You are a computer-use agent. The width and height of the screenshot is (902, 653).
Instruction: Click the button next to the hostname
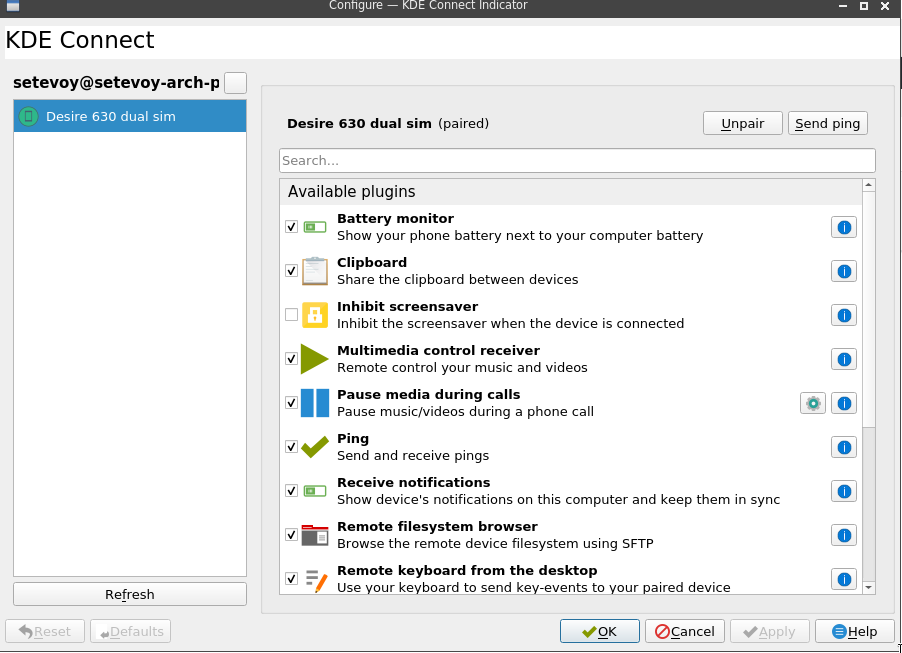235,83
